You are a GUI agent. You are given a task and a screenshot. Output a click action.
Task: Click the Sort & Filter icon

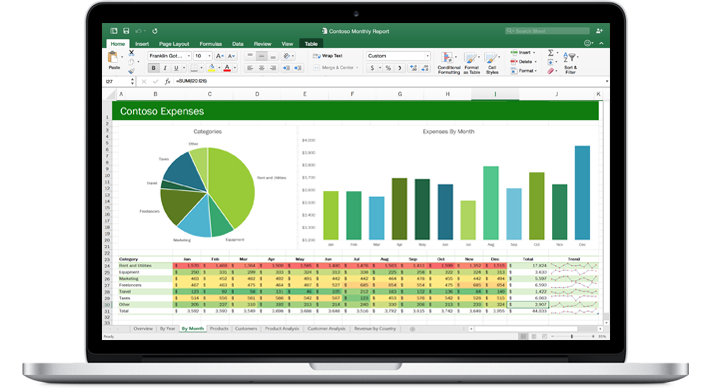570,63
